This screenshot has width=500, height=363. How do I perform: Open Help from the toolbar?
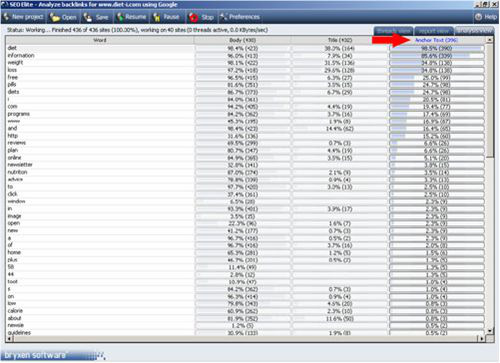(486, 17)
